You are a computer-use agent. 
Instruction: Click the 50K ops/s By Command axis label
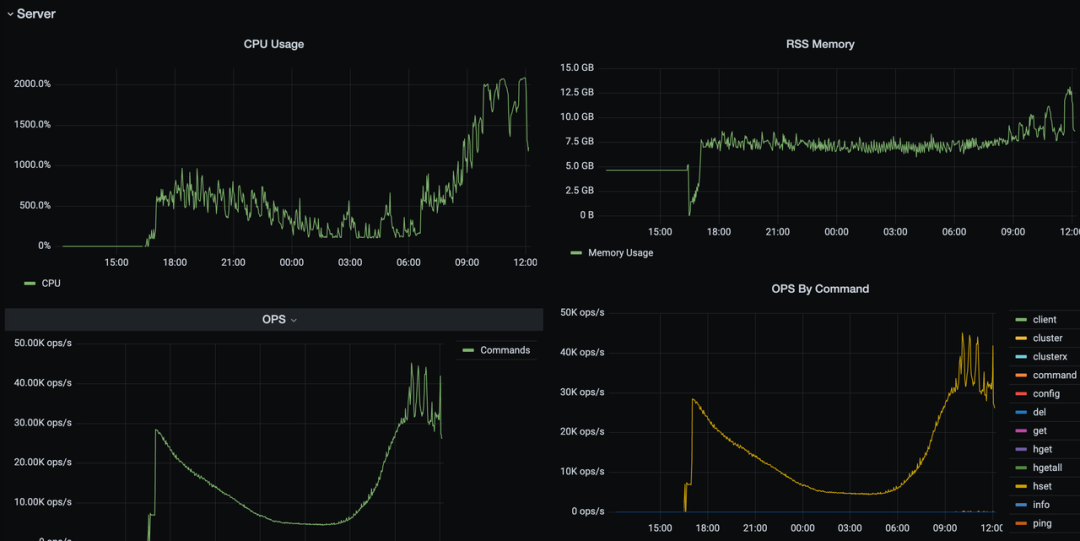[x=583, y=313]
